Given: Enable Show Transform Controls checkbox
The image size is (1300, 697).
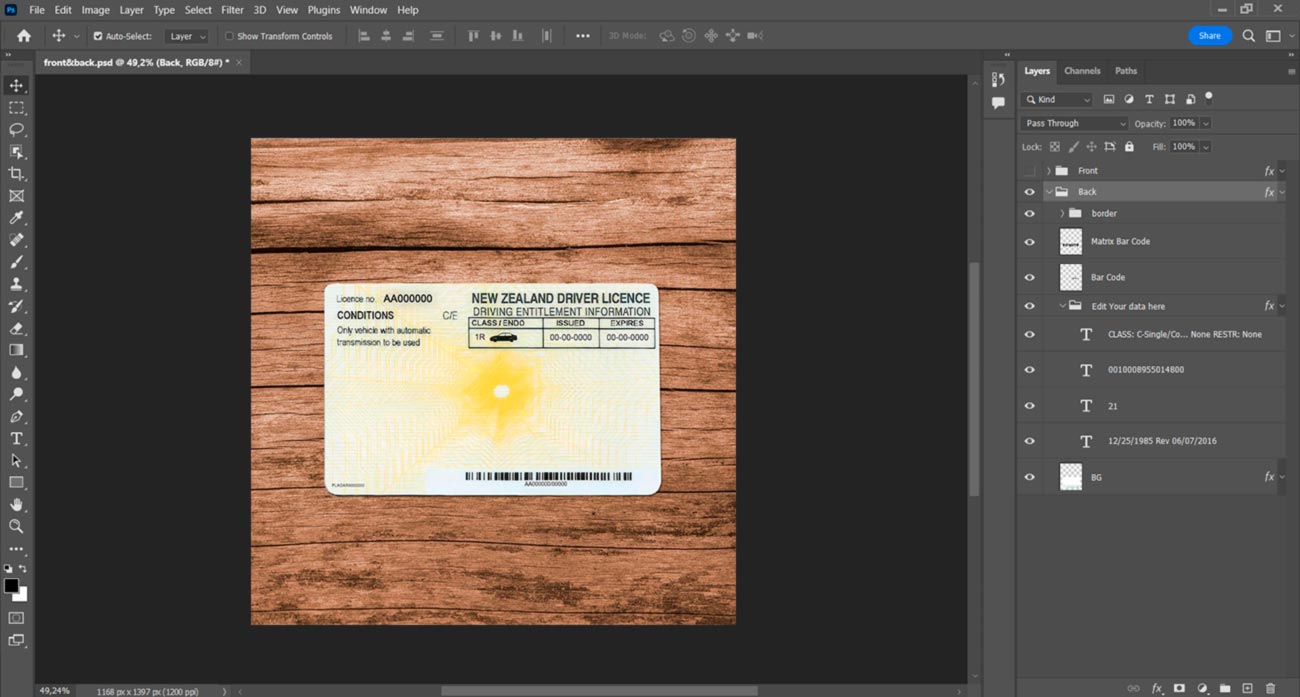Looking at the screenshot, I should point(229,36).
